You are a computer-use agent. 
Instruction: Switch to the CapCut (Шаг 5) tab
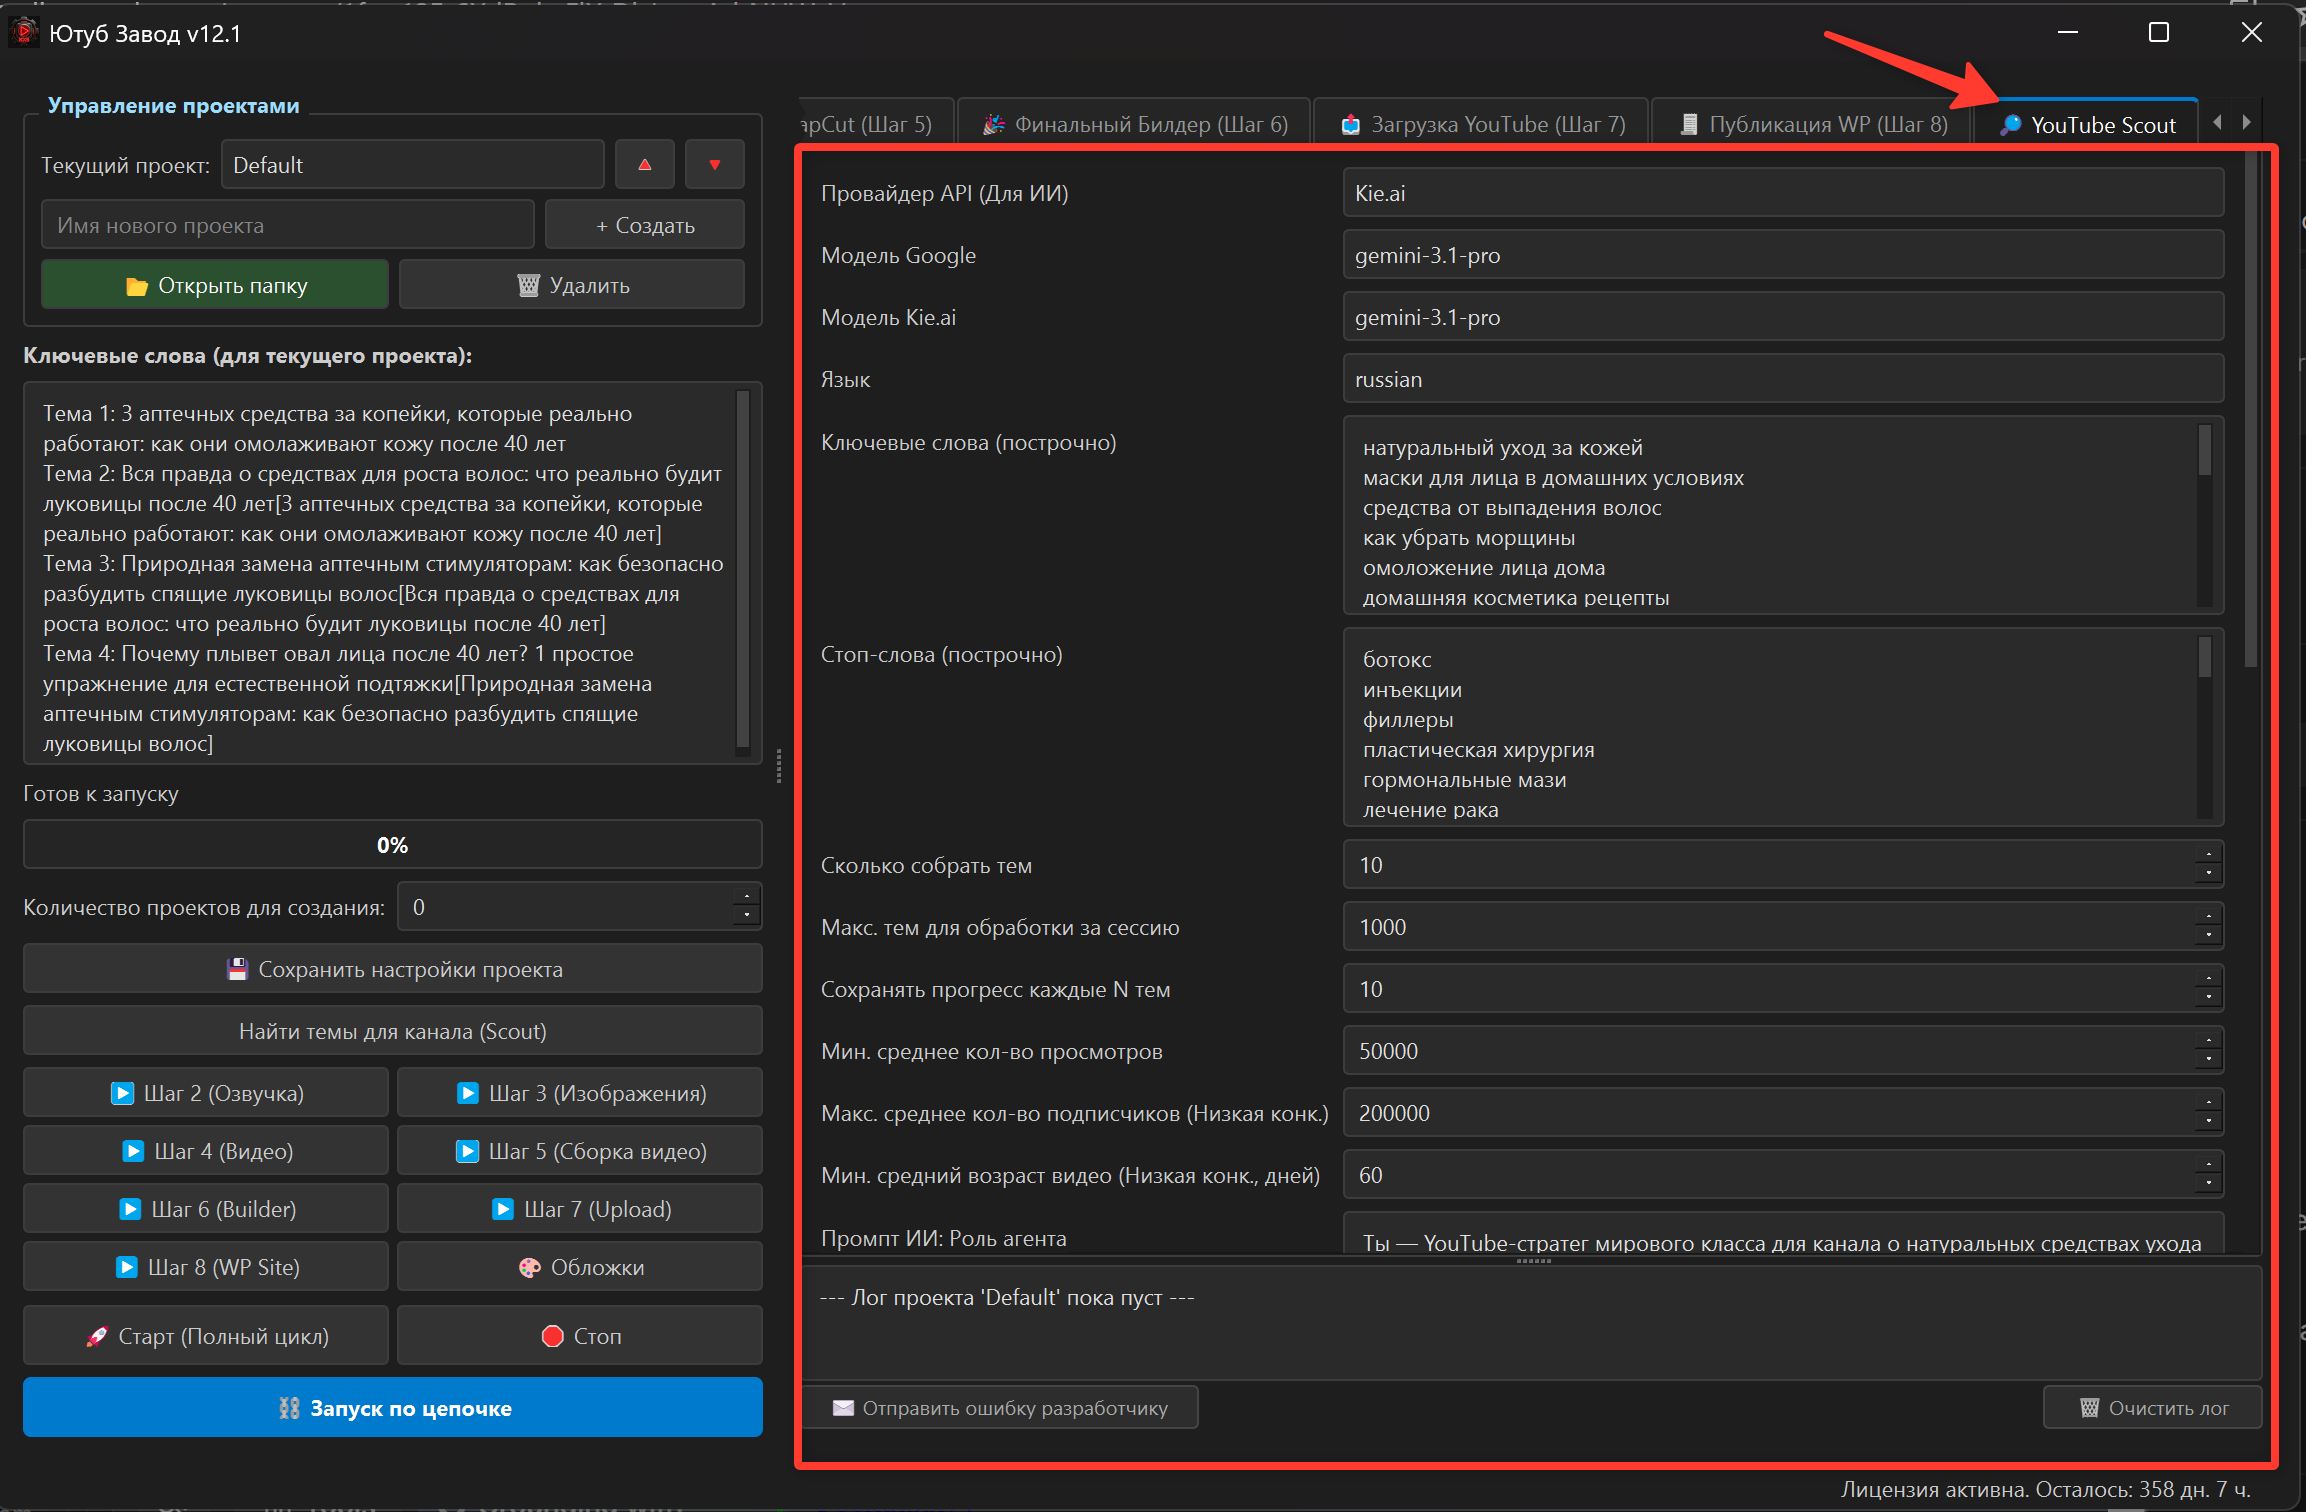click(x=876, y=124)
